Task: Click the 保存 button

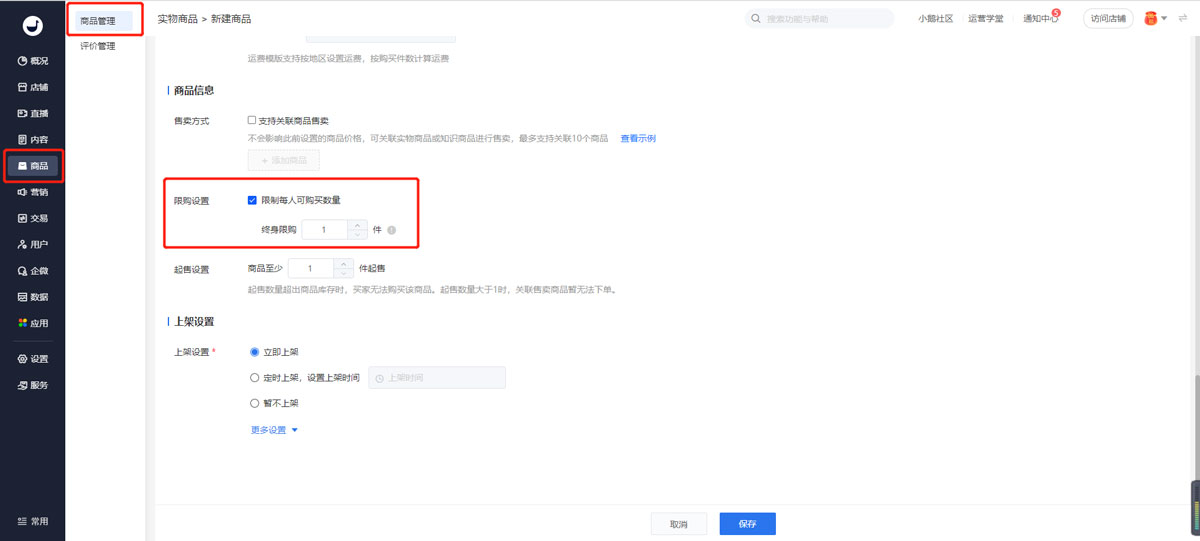Action: [747, 524]
